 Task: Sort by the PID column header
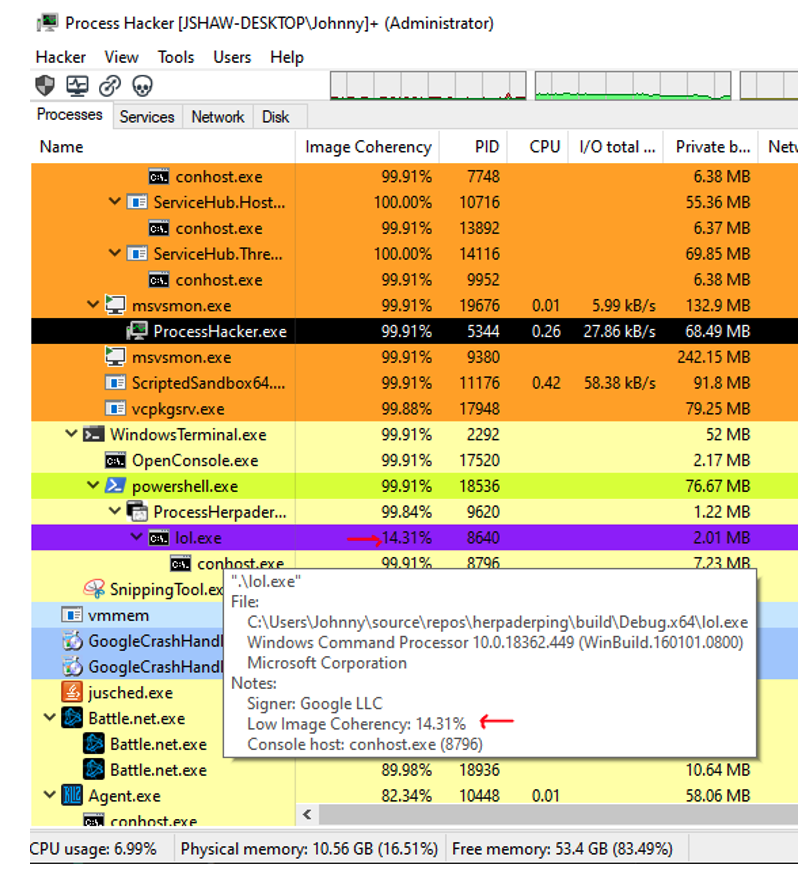point(473,147)
